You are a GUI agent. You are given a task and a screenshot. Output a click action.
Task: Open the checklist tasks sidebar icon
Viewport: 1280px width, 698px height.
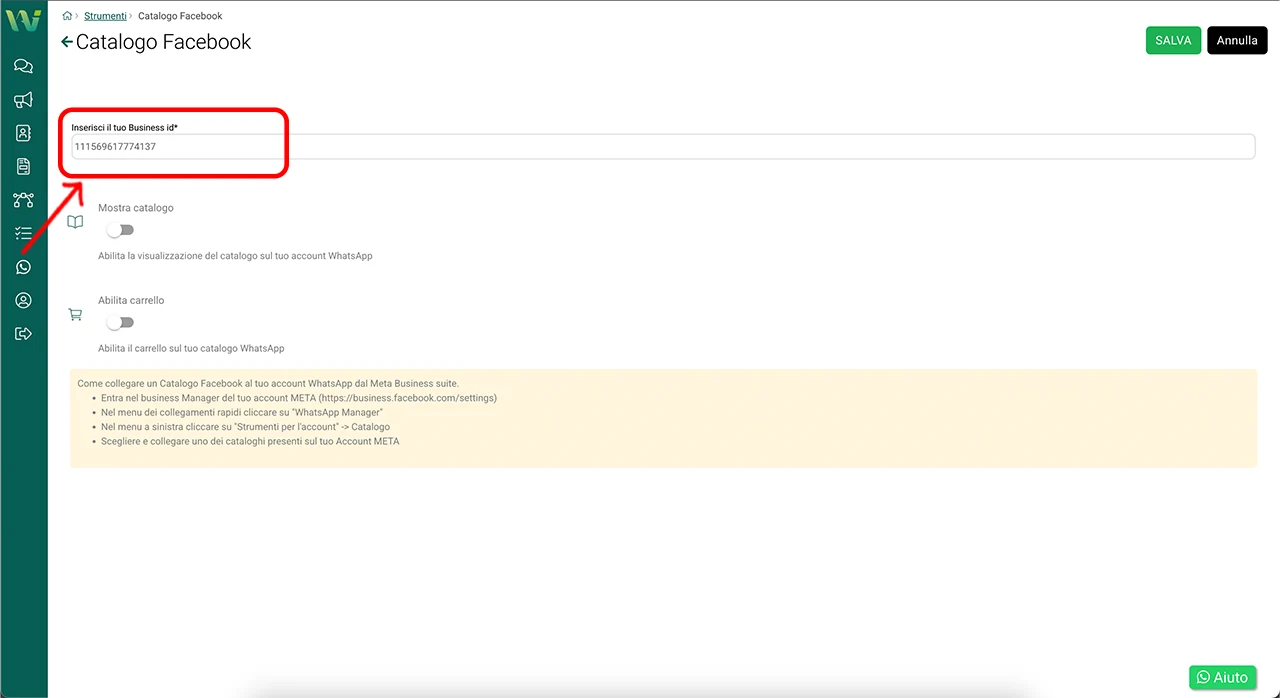click(23, 233)
